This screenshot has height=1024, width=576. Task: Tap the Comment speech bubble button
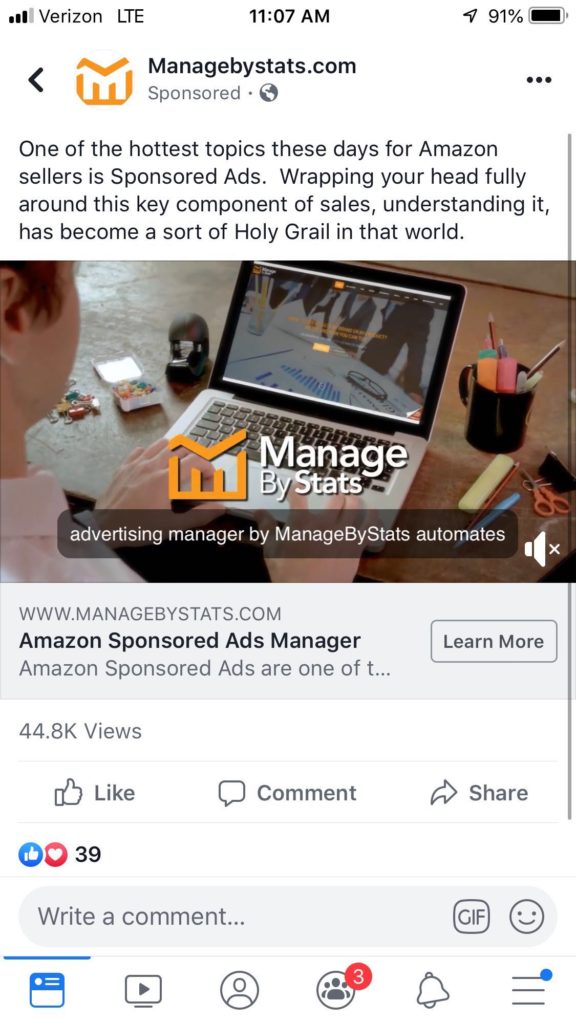pos(287,793)
